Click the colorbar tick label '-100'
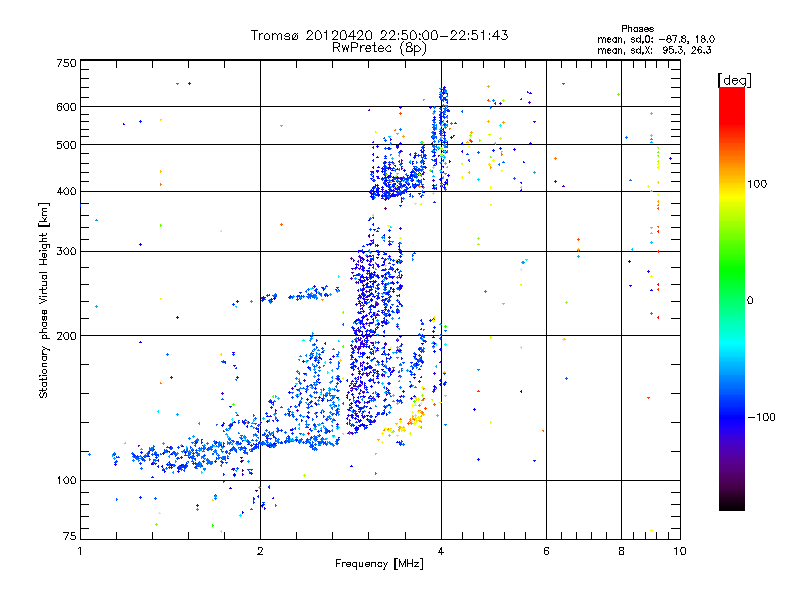800x600 pixels. pos(761,417)
